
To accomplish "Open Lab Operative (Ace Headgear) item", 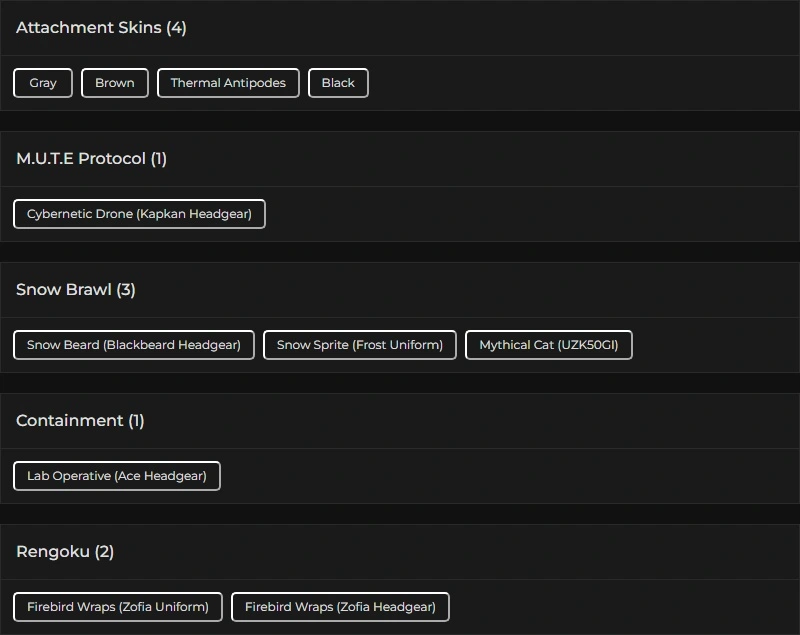I will [117, 476].
